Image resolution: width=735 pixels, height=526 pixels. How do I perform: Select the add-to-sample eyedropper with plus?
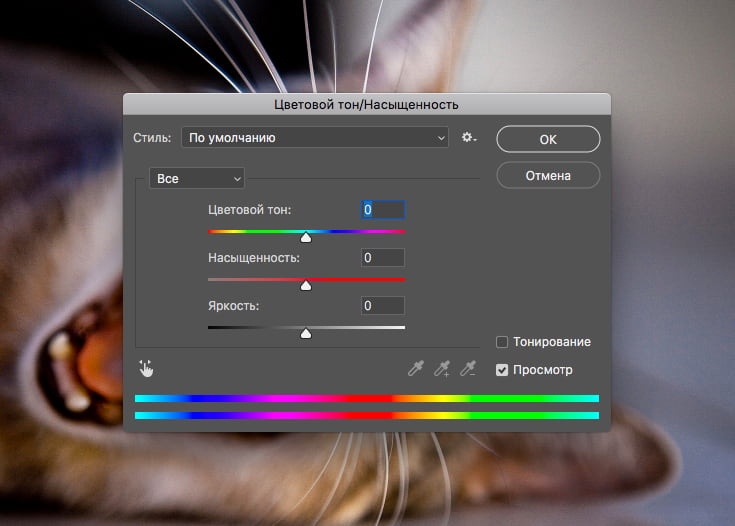[x=442, y=369]
